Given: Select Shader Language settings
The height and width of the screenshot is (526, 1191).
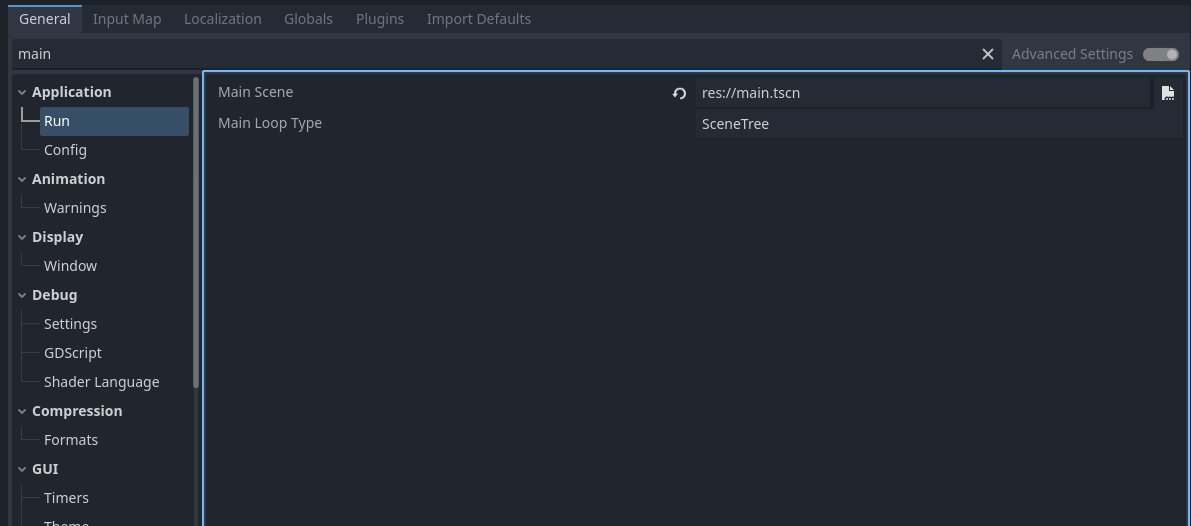Looking at the screenshot, I should (x=102, y=383).
